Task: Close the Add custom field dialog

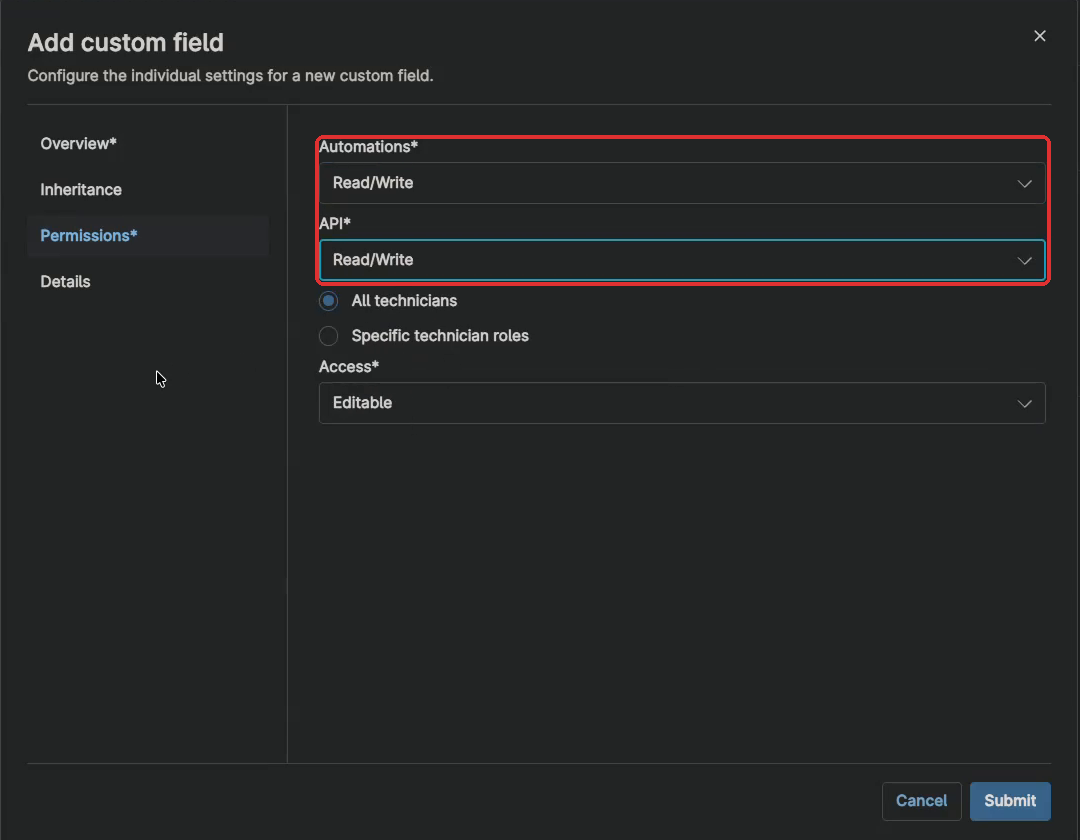Action: [1039, 36]
